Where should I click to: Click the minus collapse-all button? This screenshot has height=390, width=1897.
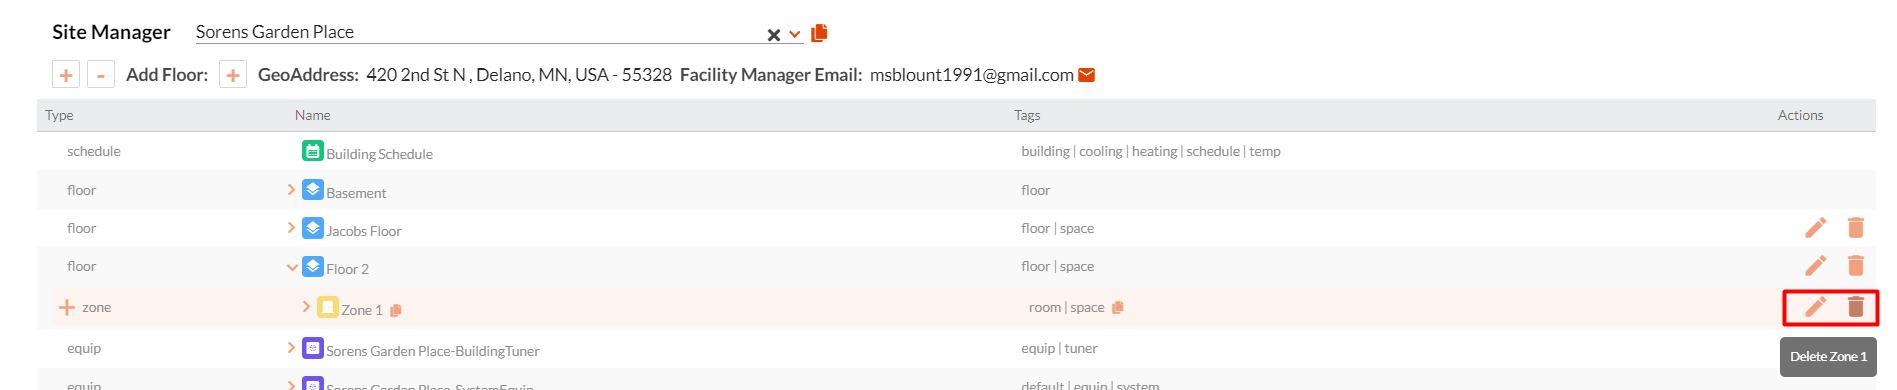[101, 75]
